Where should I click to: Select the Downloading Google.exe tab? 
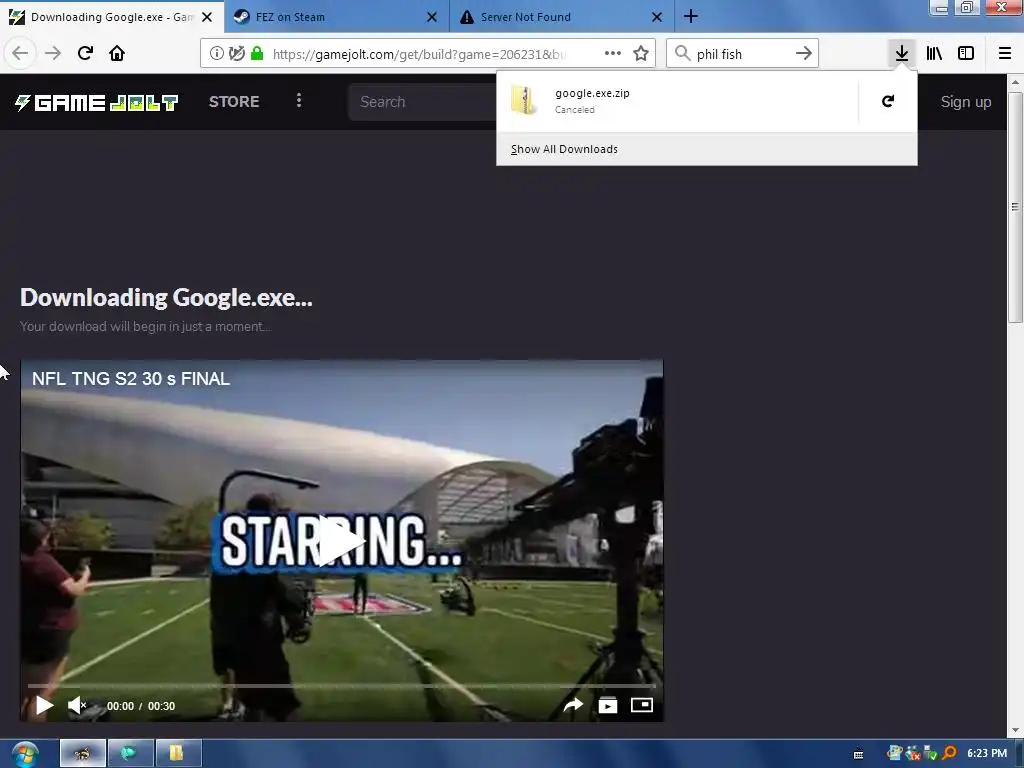(x=112, y=17)
